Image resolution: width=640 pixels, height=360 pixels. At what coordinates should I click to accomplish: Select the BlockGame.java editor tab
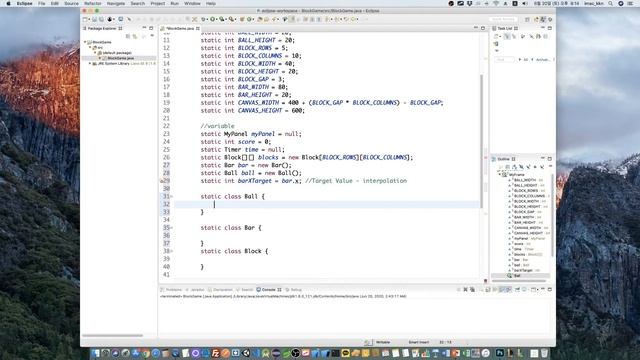coord(180,28)
